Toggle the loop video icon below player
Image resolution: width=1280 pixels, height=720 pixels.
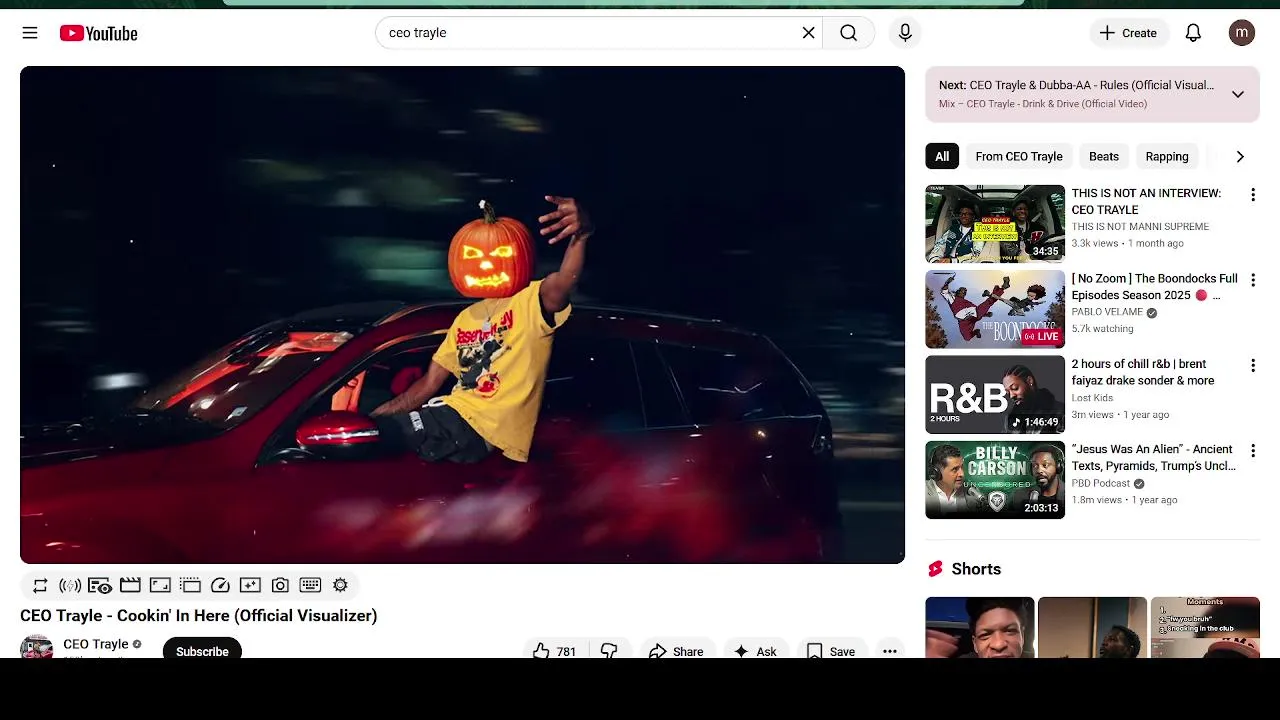coord(40,585)
